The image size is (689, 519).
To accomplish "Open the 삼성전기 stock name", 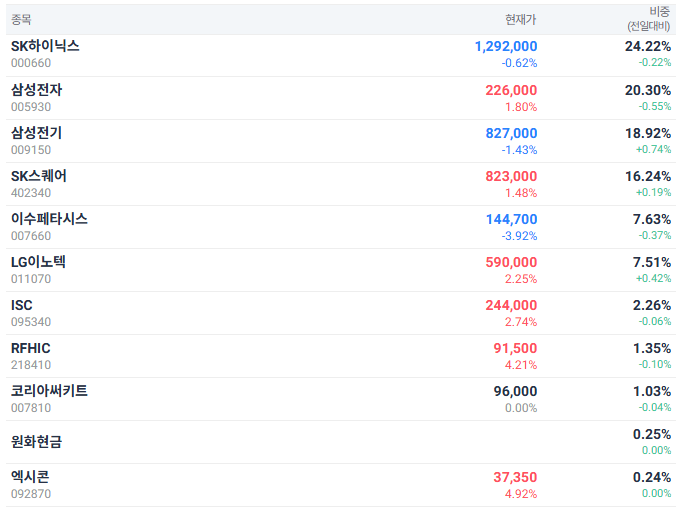I will tap(36, 133).
